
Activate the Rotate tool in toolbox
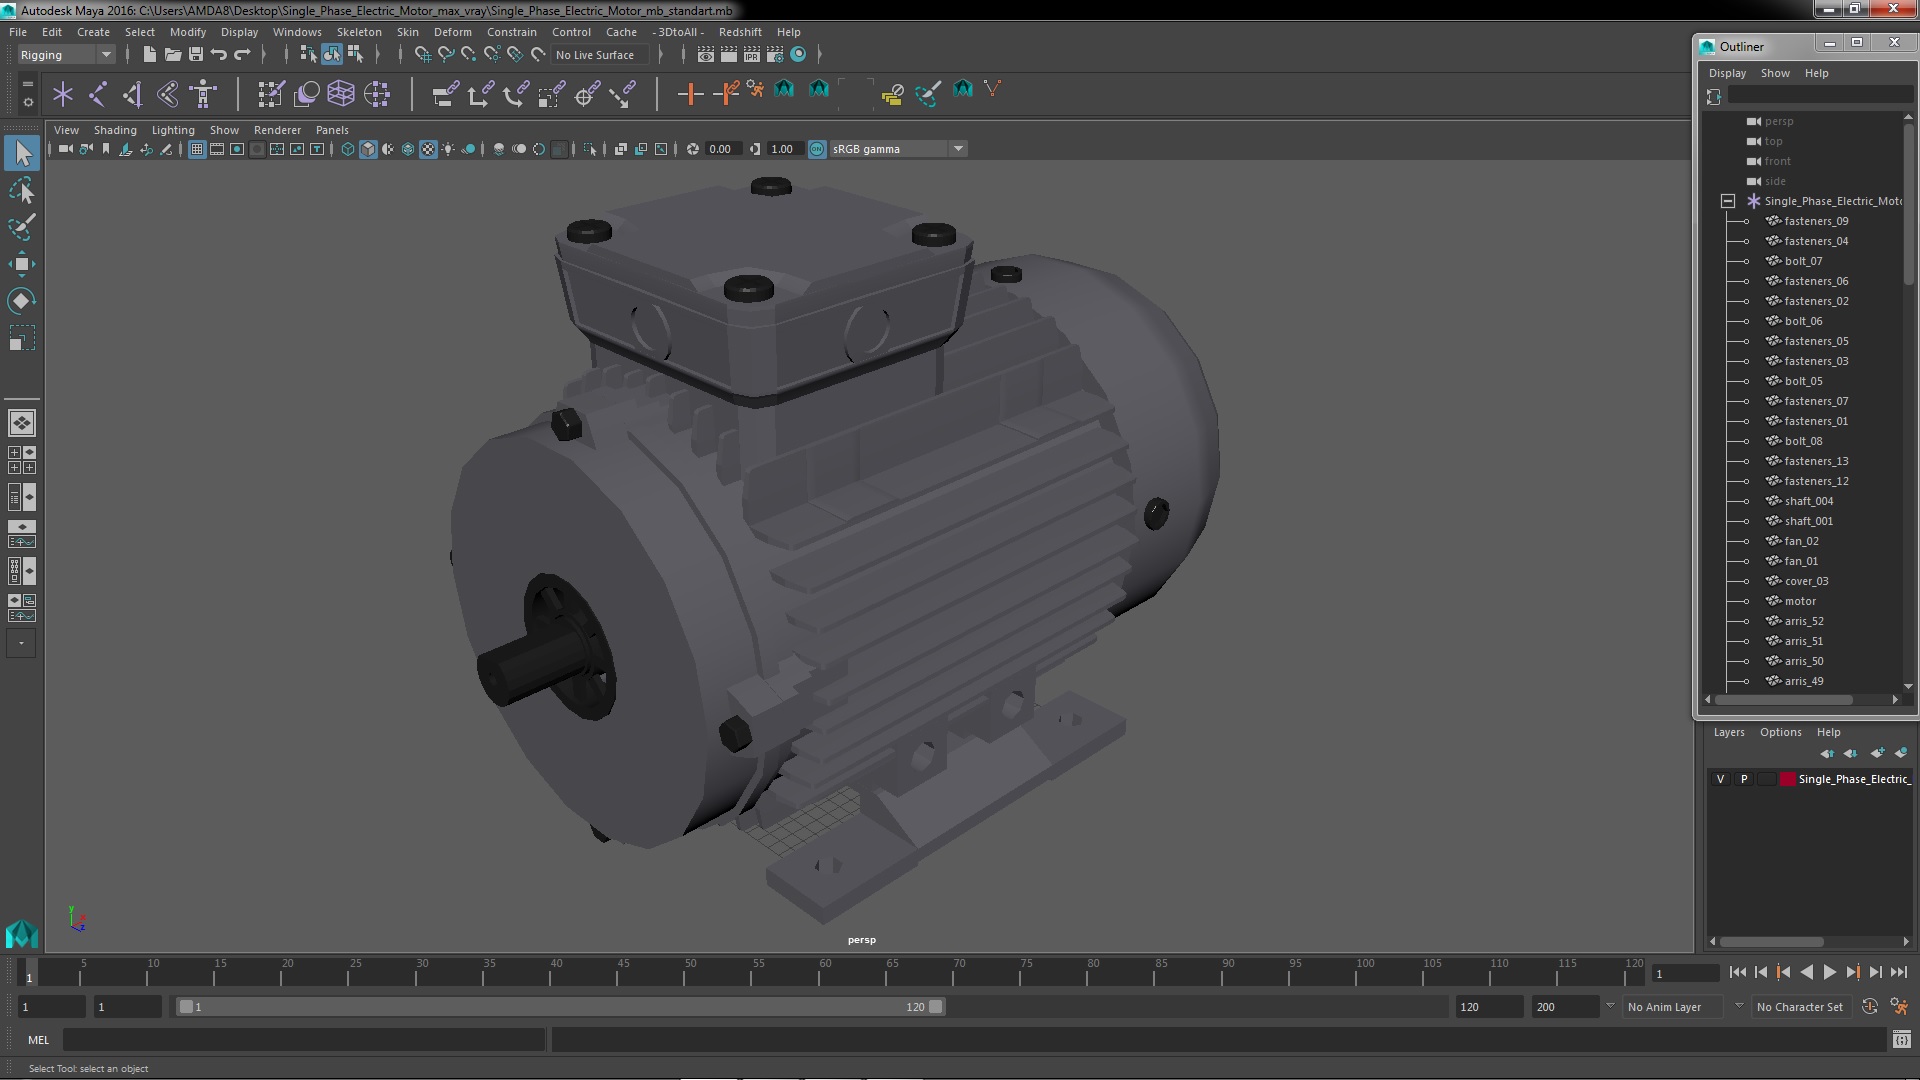[21, 301]
